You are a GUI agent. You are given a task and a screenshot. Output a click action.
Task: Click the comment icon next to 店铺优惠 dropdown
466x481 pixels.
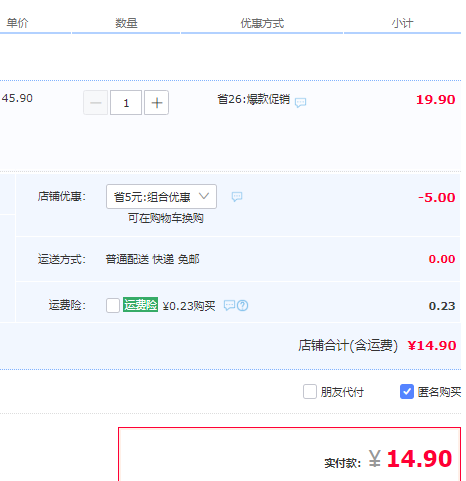click(x=237, y=197)
